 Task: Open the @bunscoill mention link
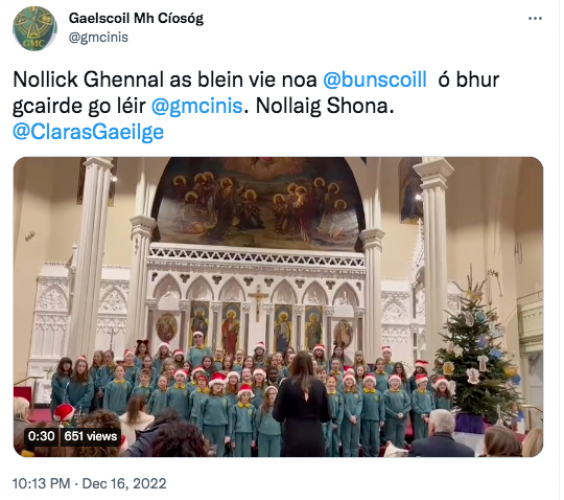tap(374, 79)
